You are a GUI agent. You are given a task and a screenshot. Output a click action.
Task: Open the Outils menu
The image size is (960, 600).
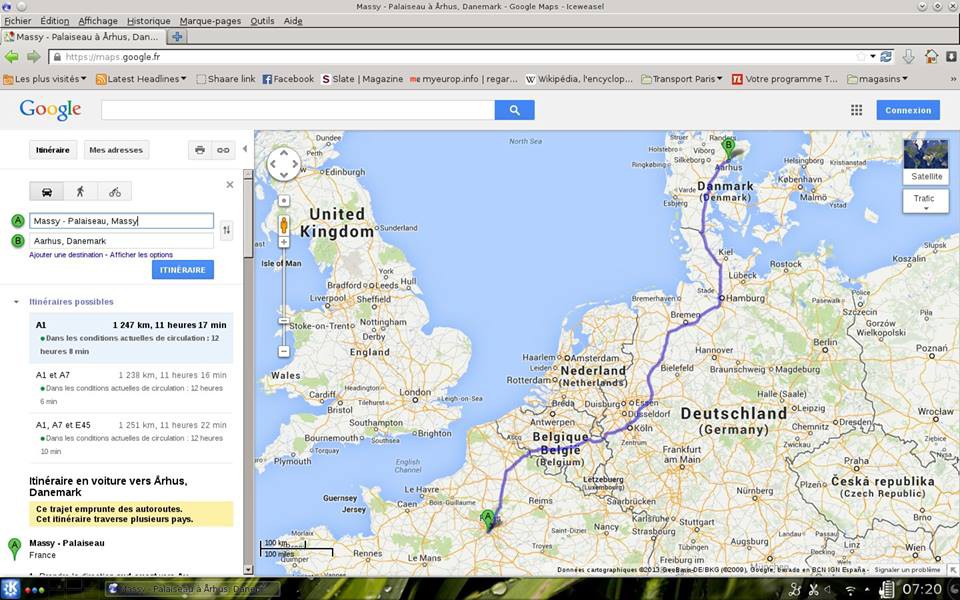click(262, 21)
